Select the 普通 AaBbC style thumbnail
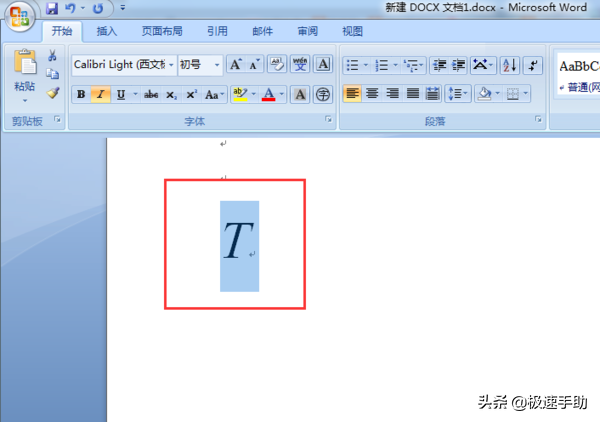600x422 pixels. pyautogui.click(x=579, y=75)
